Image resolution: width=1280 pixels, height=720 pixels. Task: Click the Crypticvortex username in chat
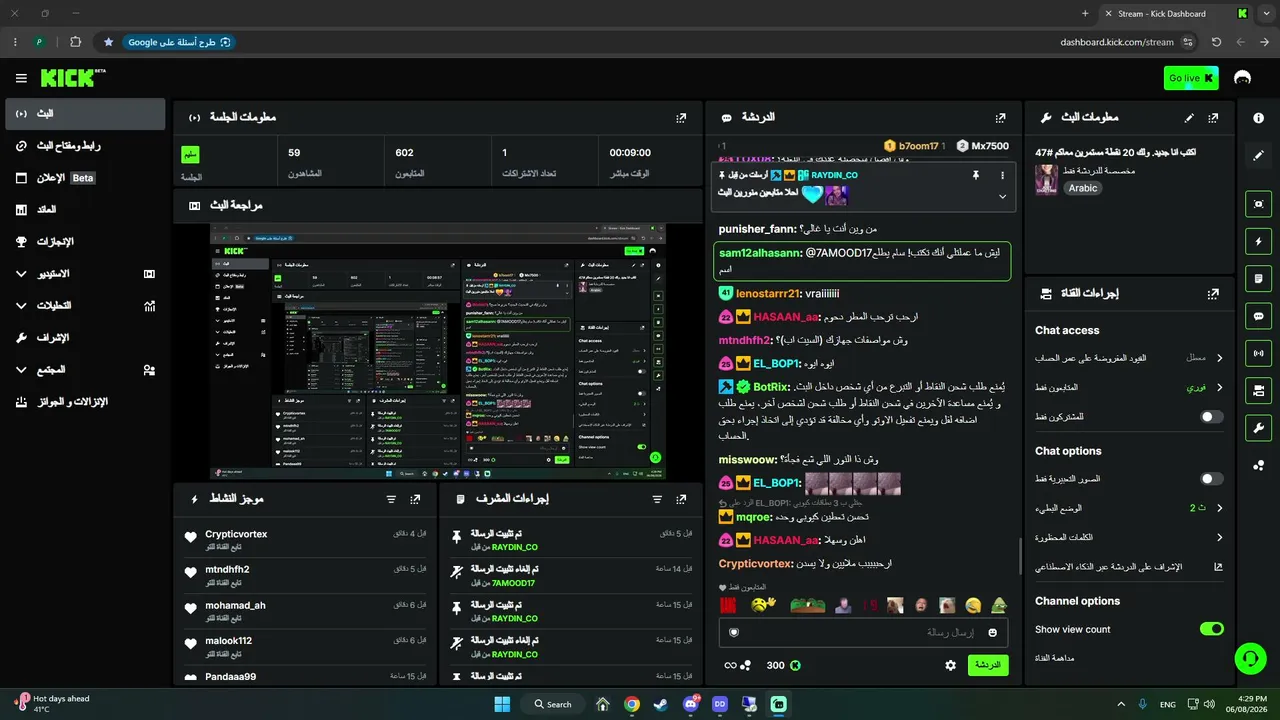click(x=755, y=564)
